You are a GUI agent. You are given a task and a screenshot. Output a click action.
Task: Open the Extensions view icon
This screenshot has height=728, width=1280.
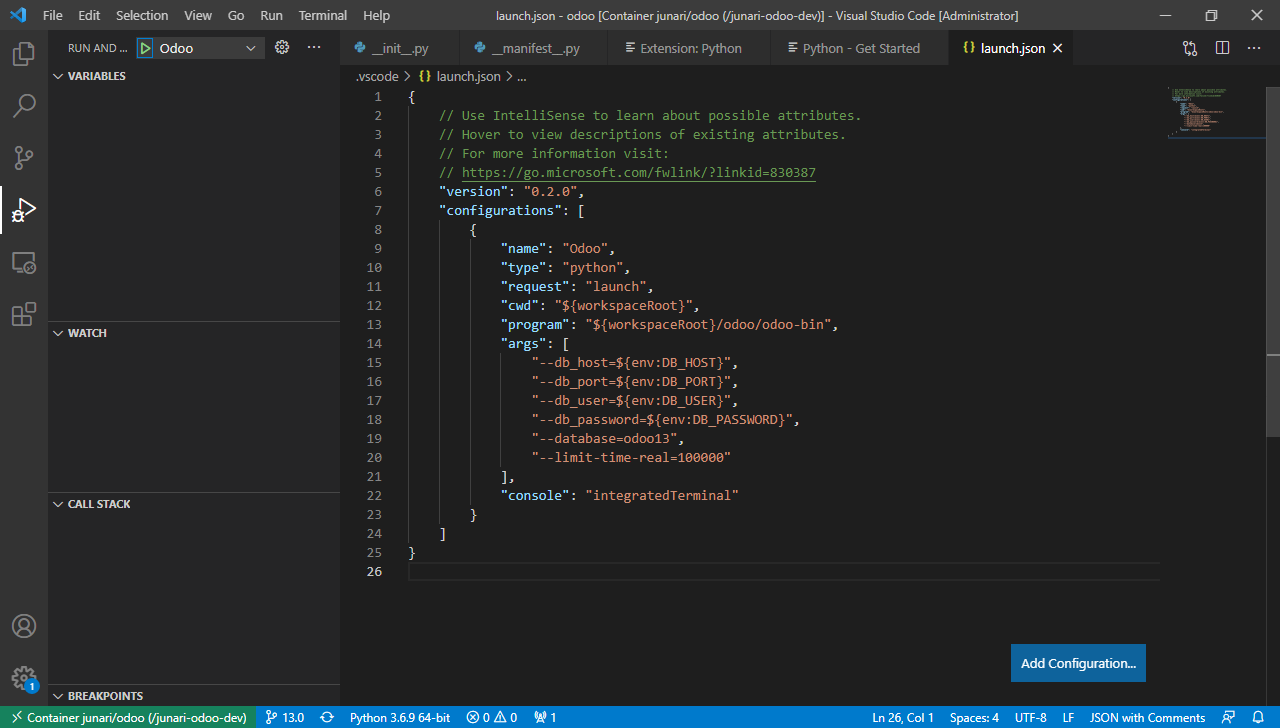(x=23, y=314)
